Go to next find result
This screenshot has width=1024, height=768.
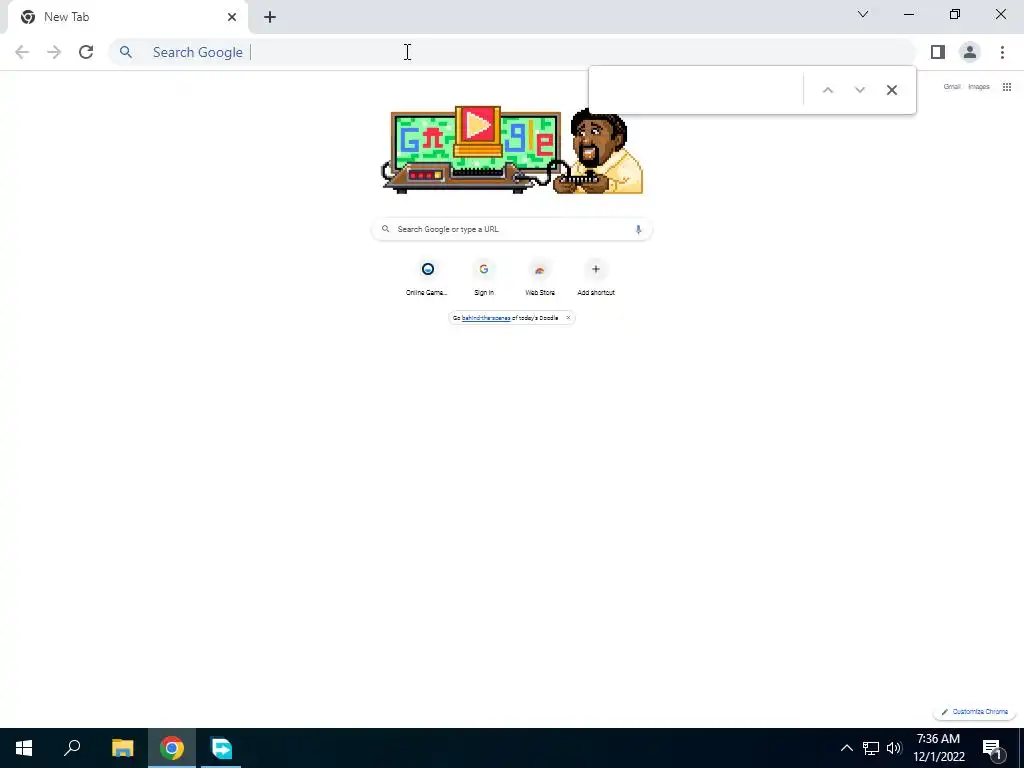[x=859, y=90]
